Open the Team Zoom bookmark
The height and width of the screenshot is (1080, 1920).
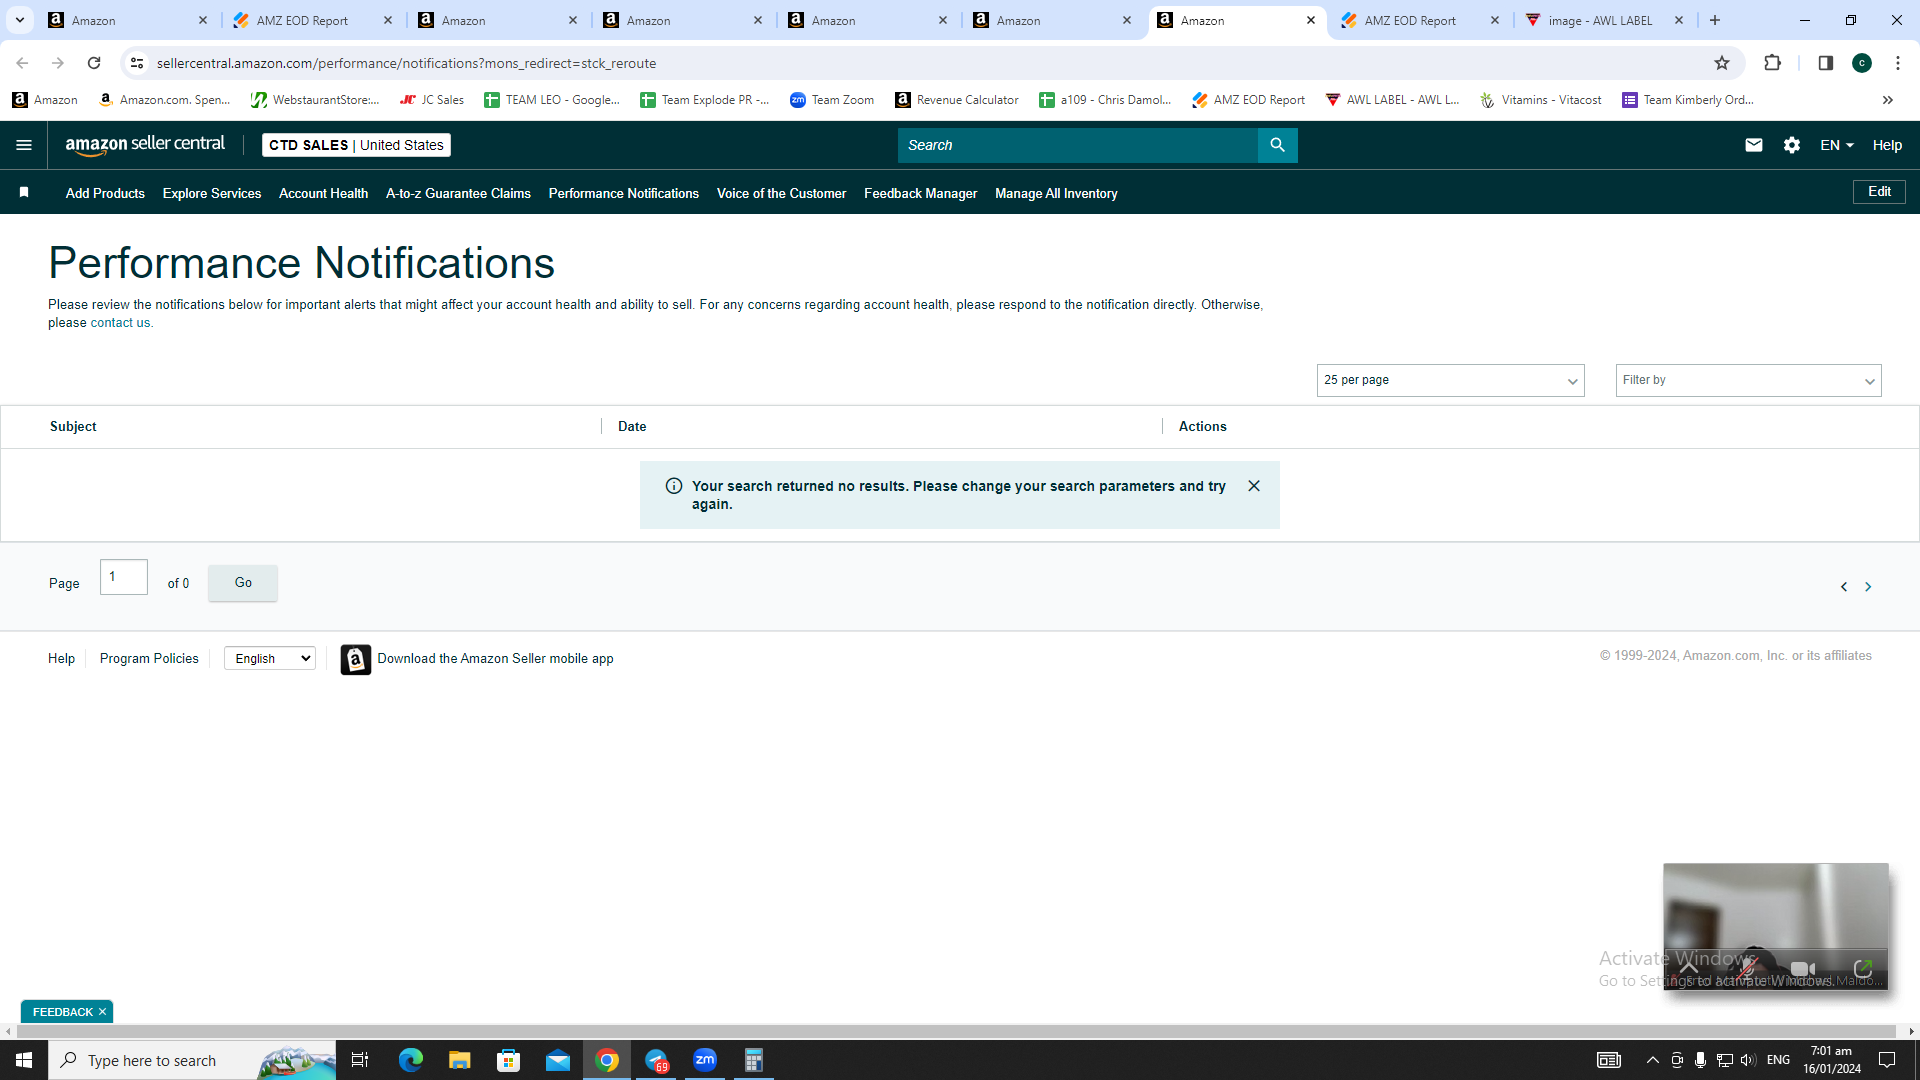click(x=832, y=100)
